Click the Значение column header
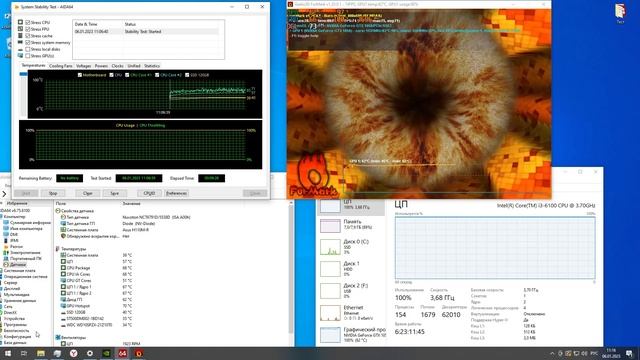Image resolution: width=640 pixels, height=360 pixels. [131, 203]
